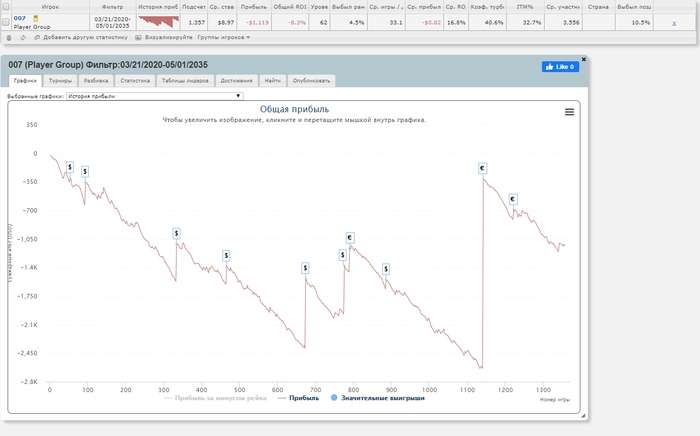
Task: Sort by the Общий ROI column header
Action: click(290, 7)
